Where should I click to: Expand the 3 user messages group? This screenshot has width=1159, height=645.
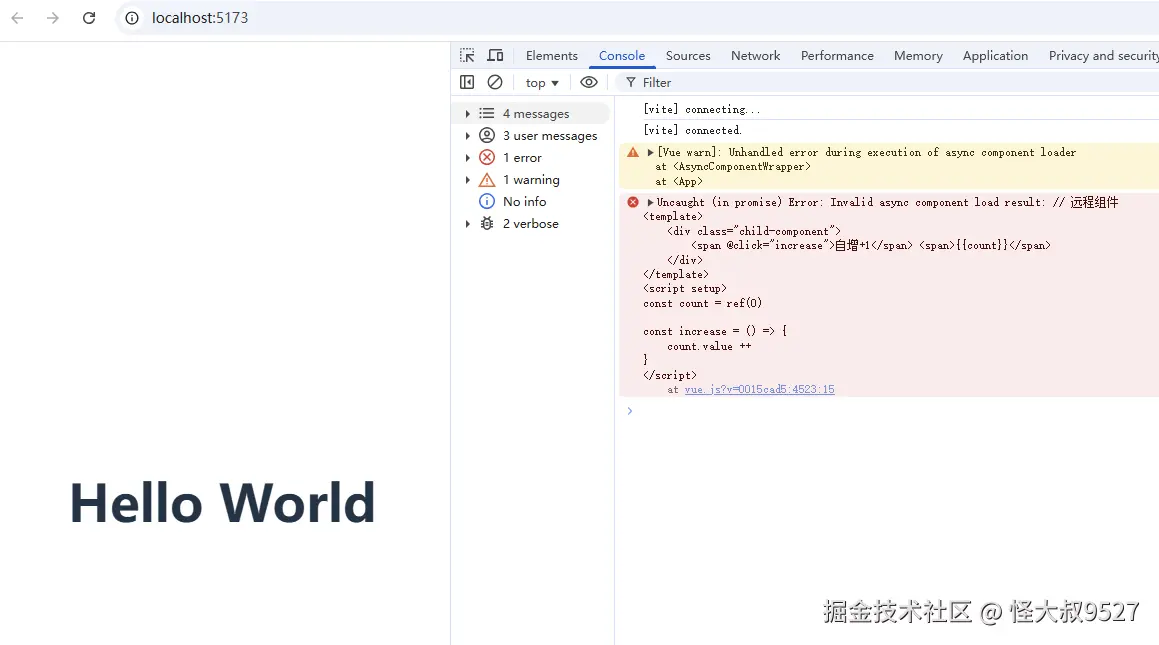(x=467, y=136)
